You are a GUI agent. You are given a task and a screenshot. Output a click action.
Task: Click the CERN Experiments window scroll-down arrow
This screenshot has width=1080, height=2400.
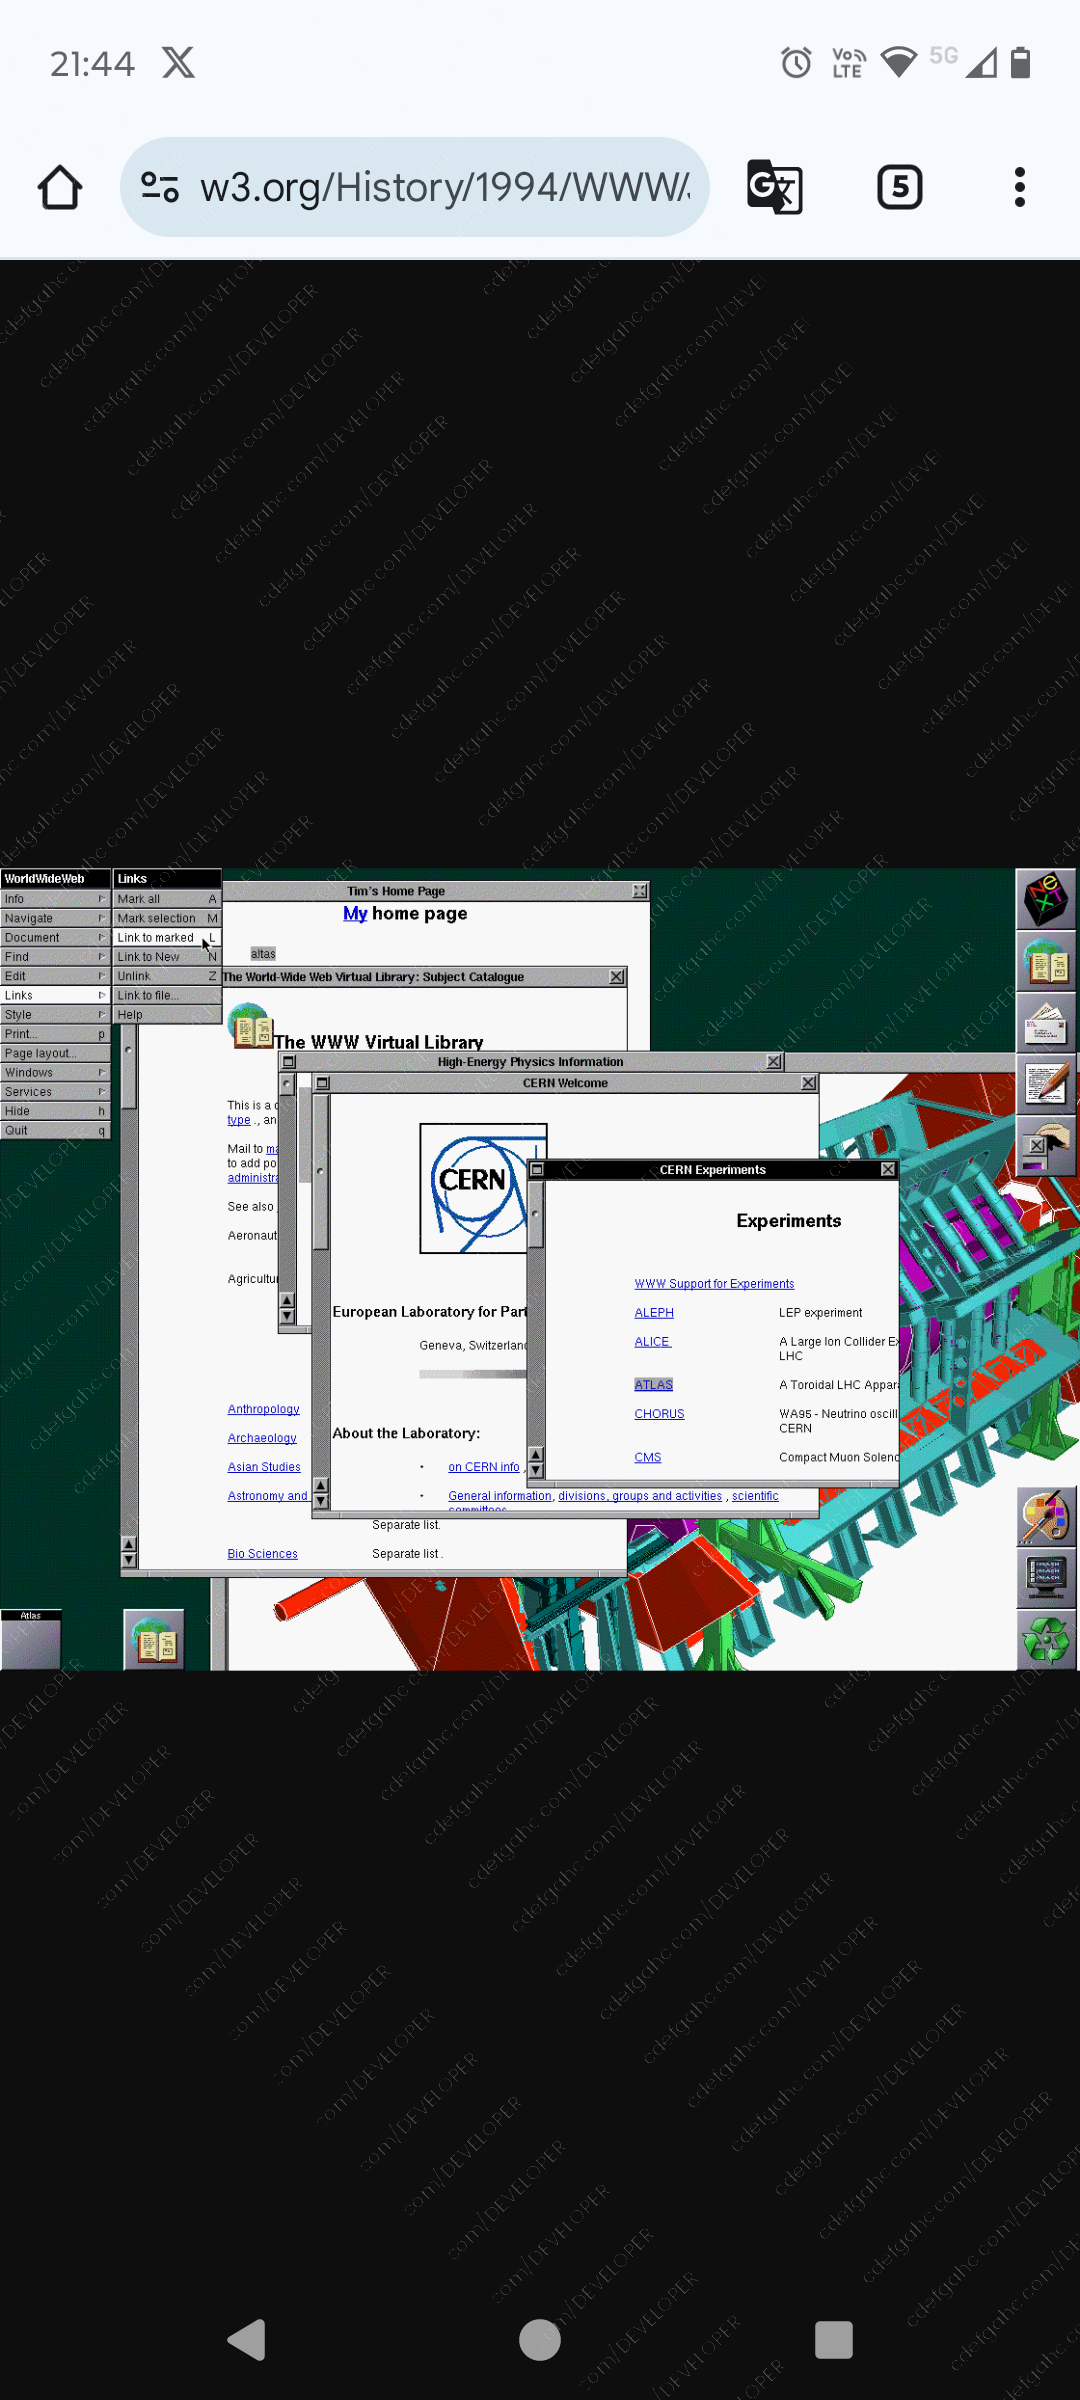click(536, 1470)
